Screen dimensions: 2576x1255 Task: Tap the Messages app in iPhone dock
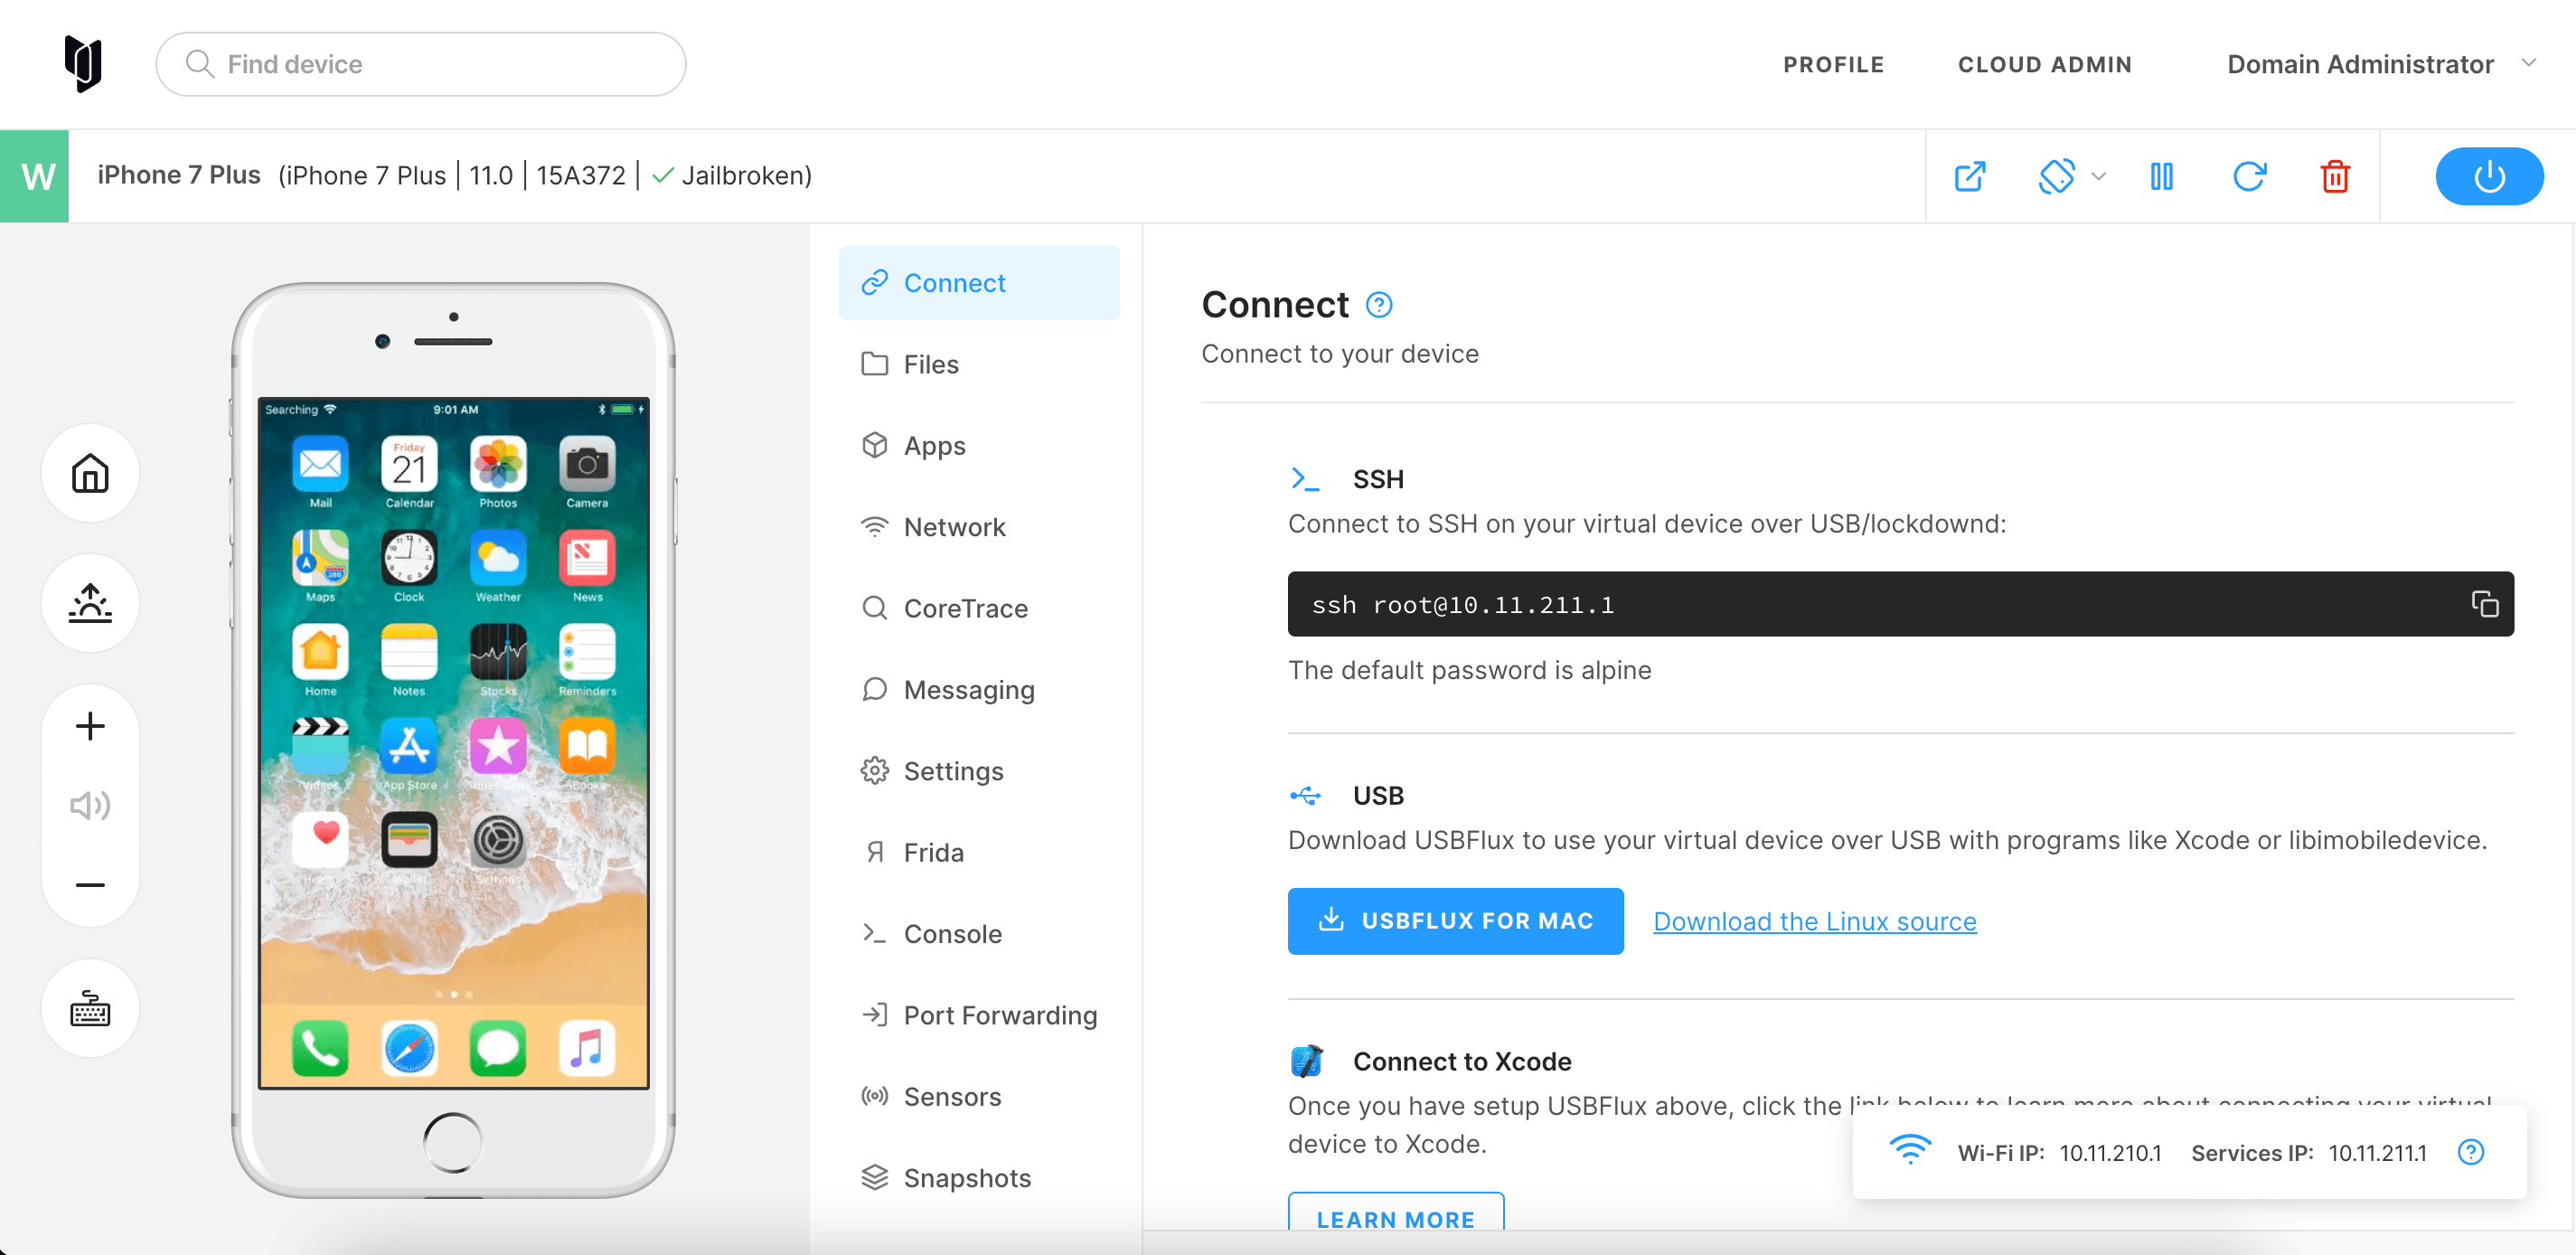click(498, 1048)
